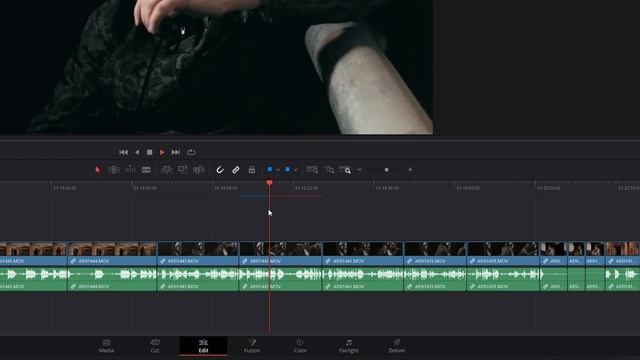Play the timeline in reverse
The height and width of the screenshot is (360, 640).
point(137,152)
